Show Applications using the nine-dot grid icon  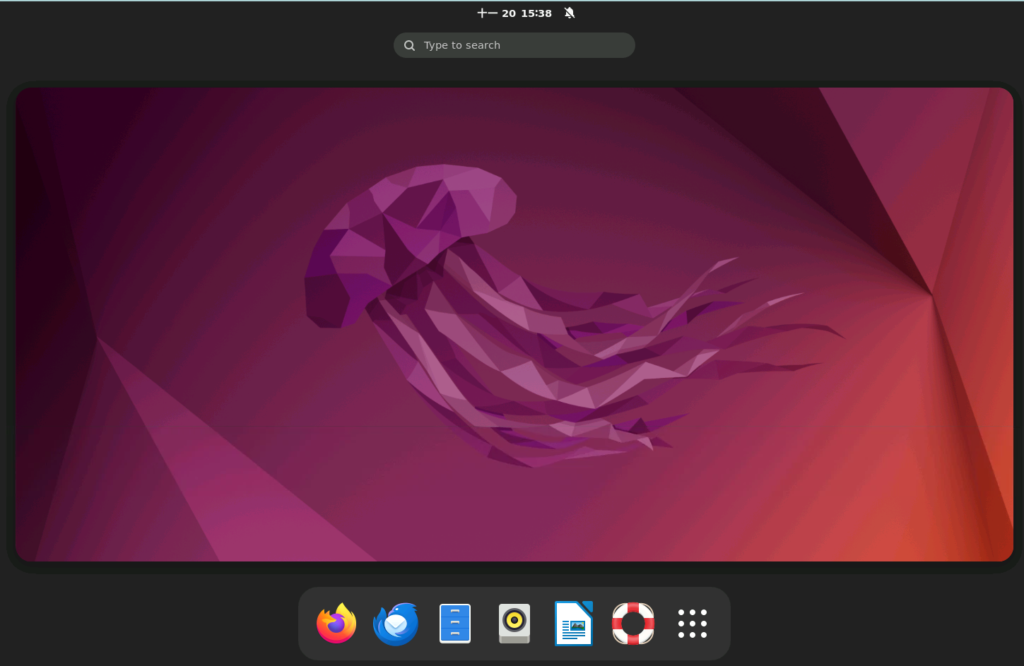click(692, 624)
